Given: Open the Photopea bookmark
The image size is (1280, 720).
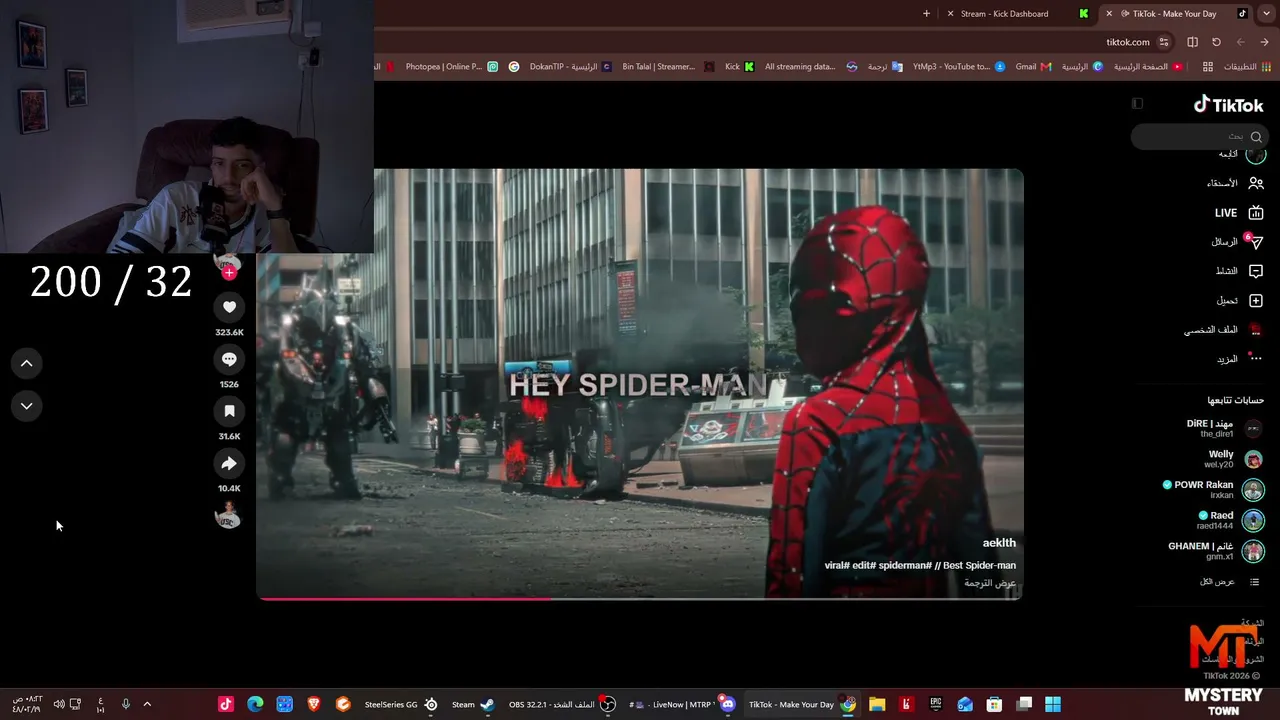Looking at the screenshot, I should point(451,67).
